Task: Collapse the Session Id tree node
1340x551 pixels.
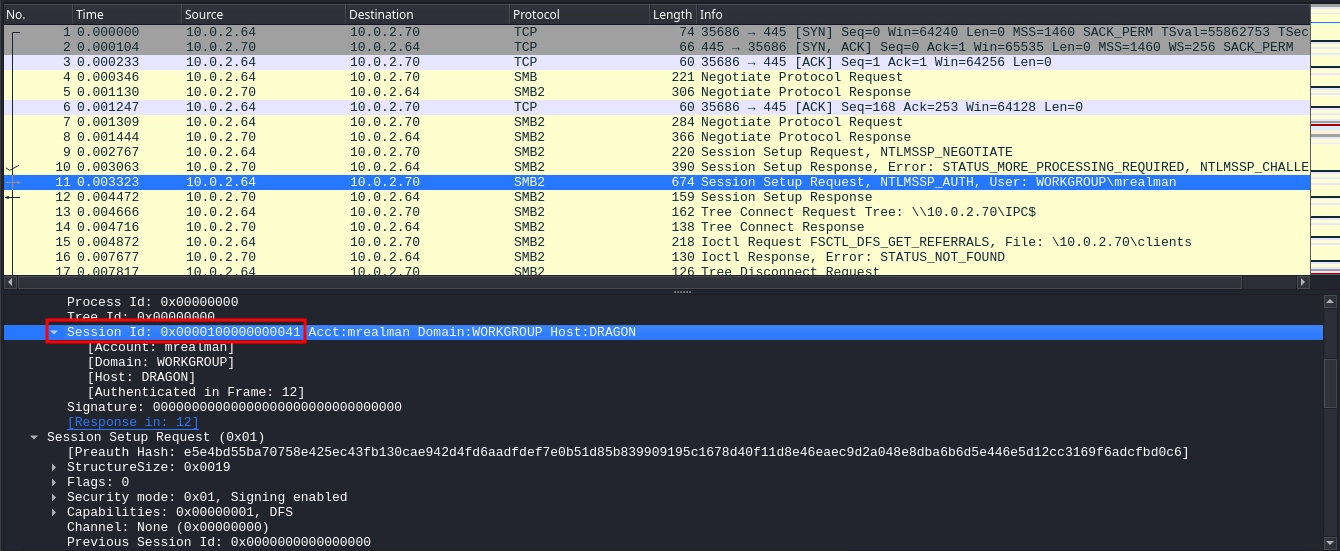Action: point(55,332)
